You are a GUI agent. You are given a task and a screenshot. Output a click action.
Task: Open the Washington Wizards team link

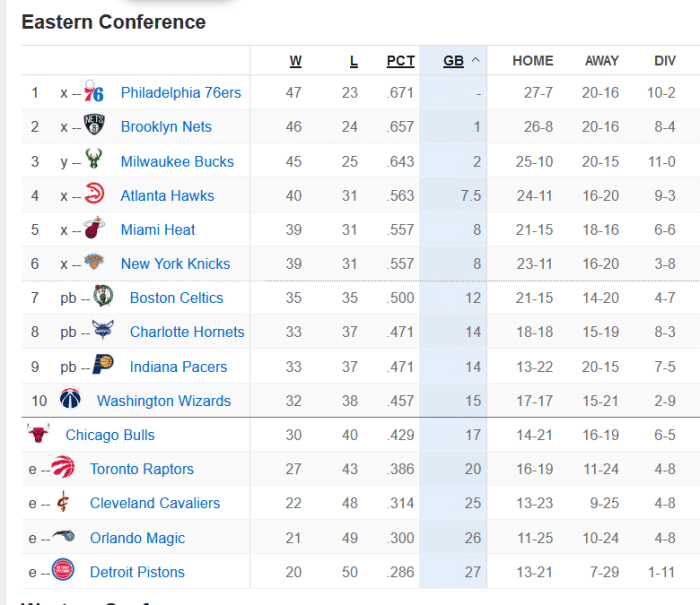[164, 401]
